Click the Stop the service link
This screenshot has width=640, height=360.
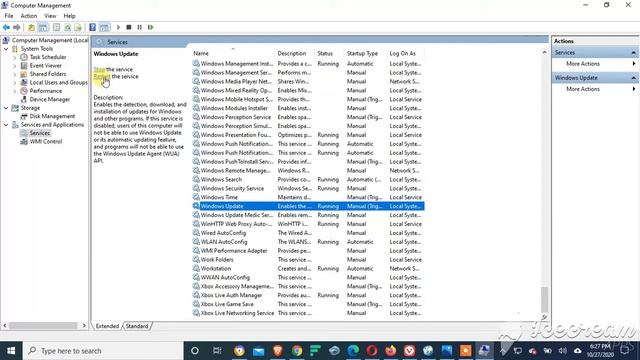pyautogui.click(x=99, y=69)
